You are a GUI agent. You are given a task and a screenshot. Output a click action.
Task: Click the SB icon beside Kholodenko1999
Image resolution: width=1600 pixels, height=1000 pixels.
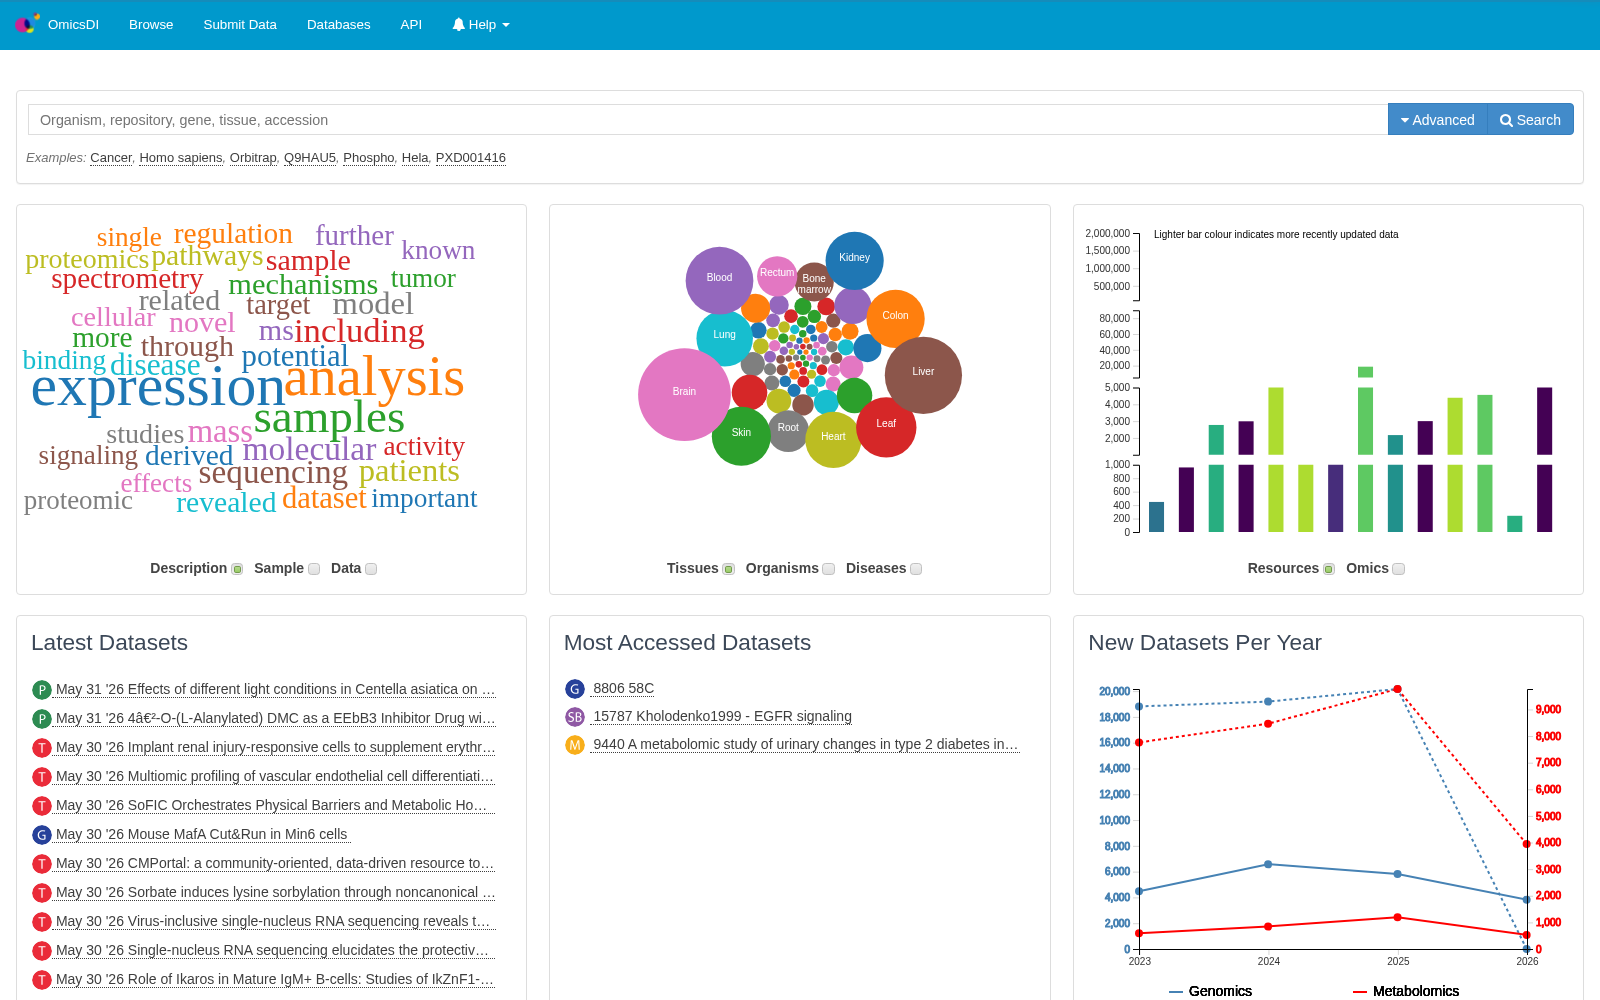(x=575, y=717)
